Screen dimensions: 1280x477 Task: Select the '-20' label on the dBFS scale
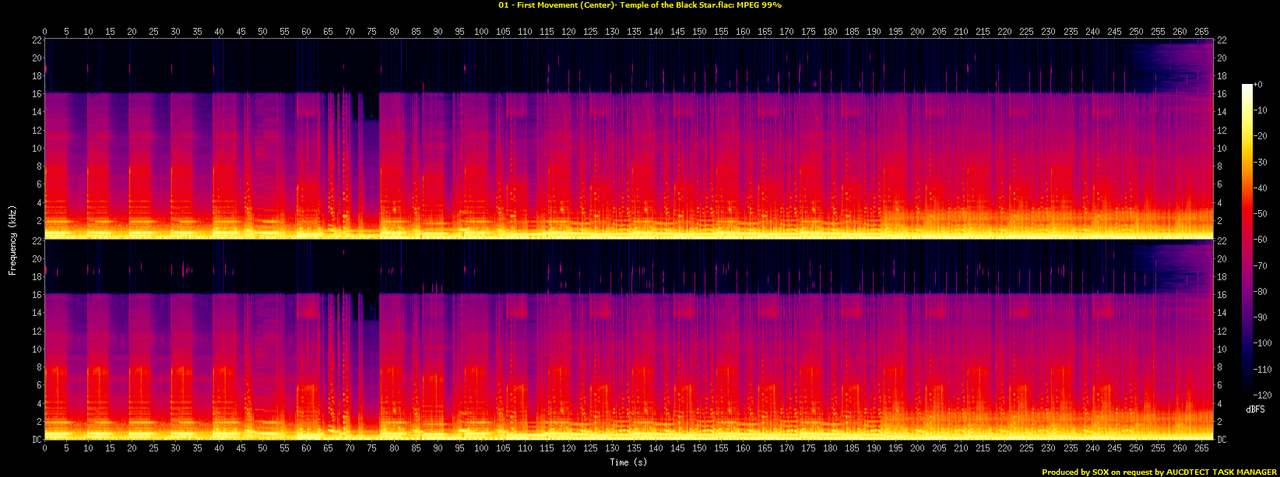(1262, 136)
